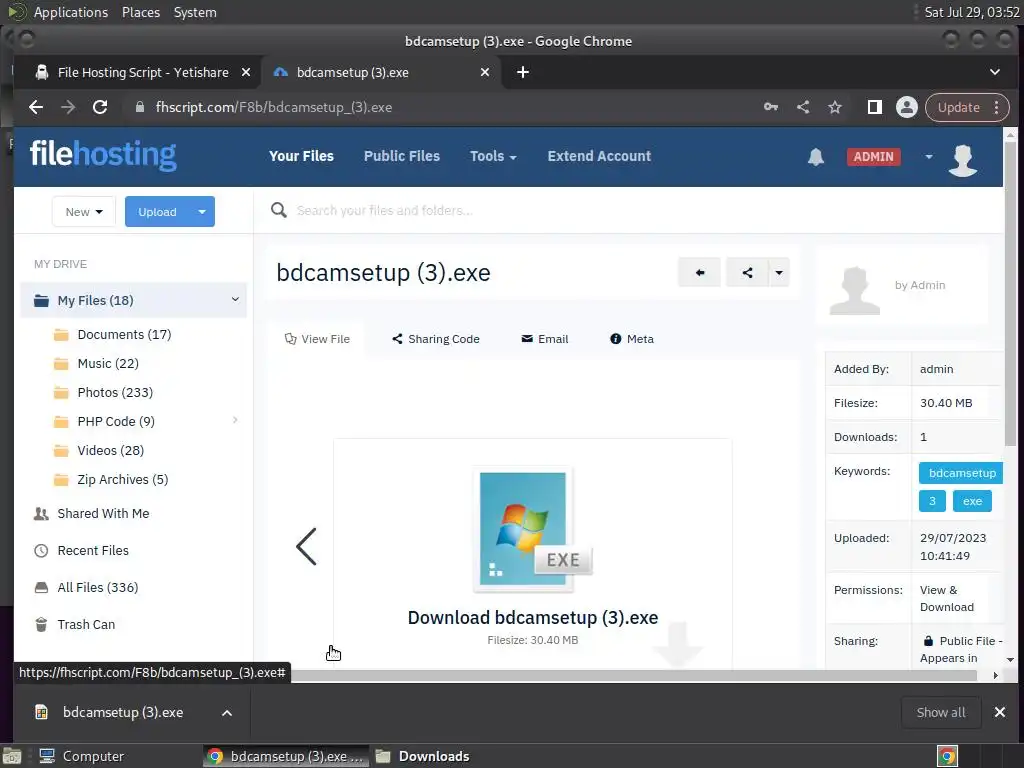Show the previous file with the chevron
The height and width of the screenshot is (768, 1024).
[306, 547]
